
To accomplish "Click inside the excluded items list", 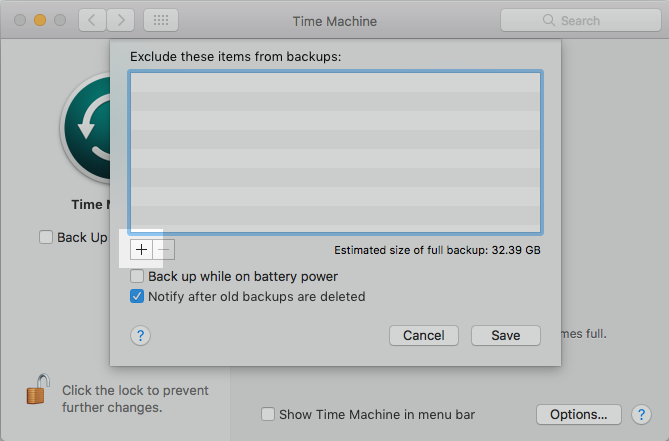I will [335, 152].
